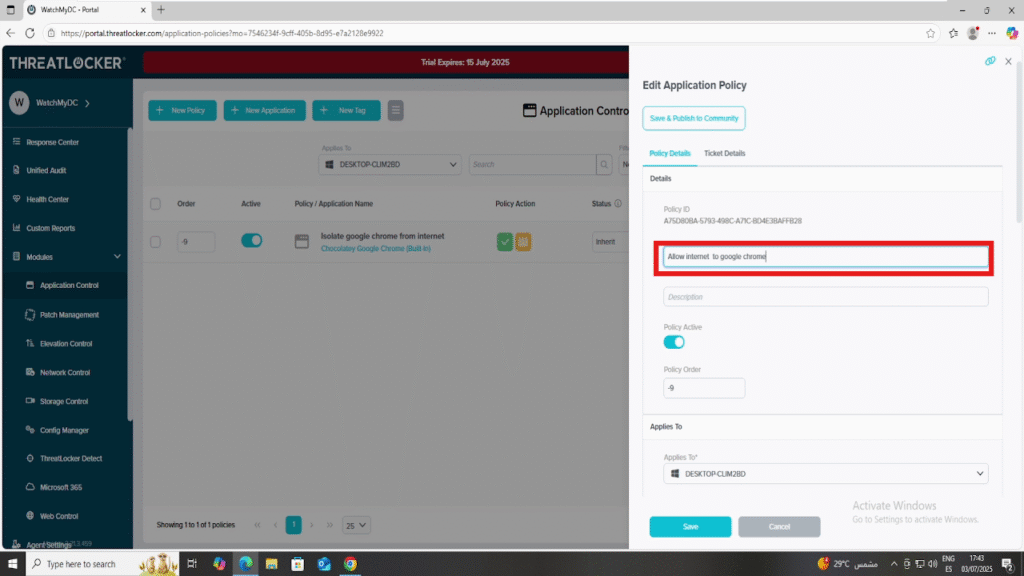Click the New Policy button

(x=182, y=110)
